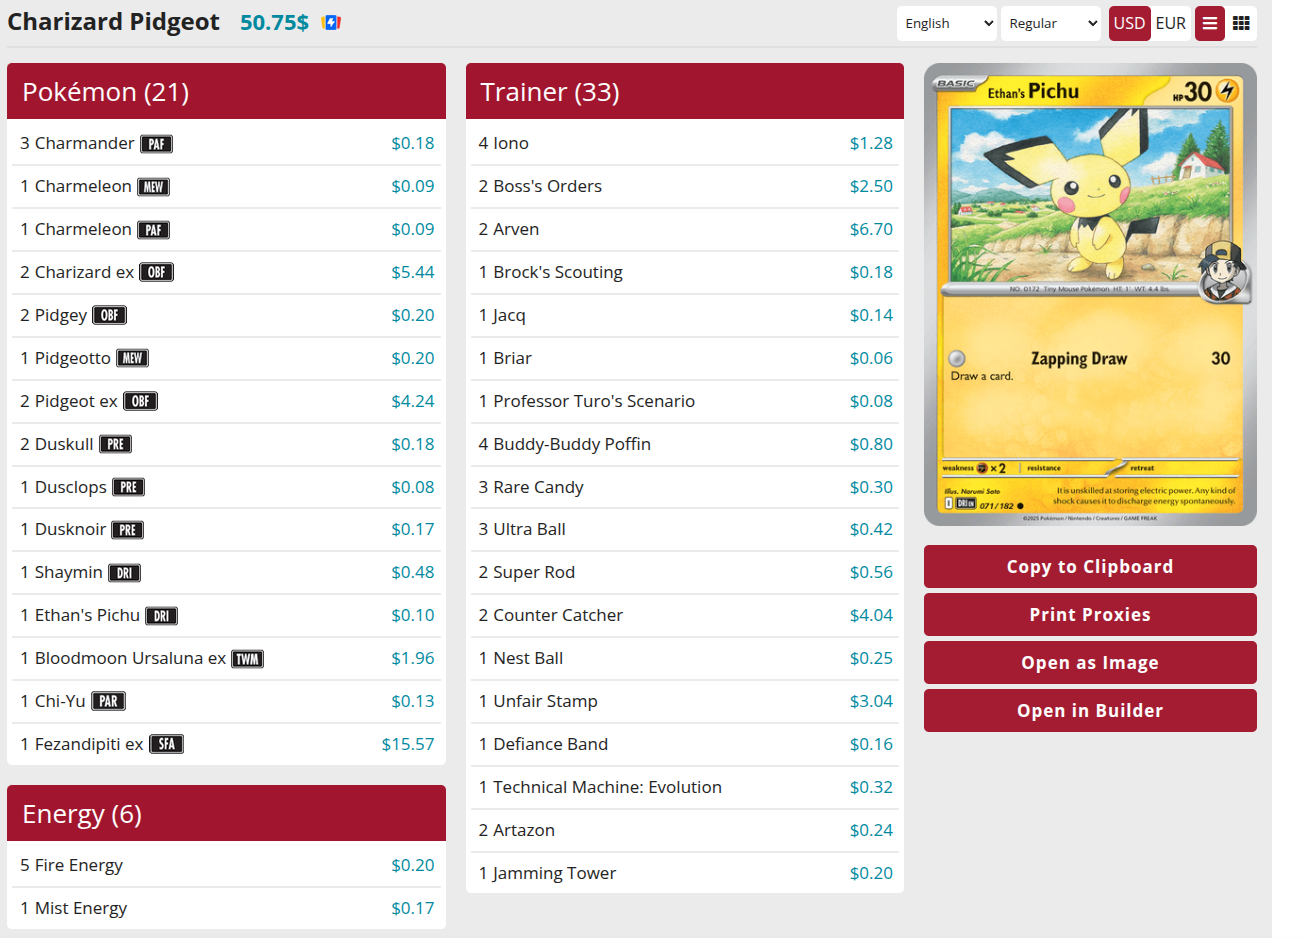Click Artazon stadium entry

point(685,831)
